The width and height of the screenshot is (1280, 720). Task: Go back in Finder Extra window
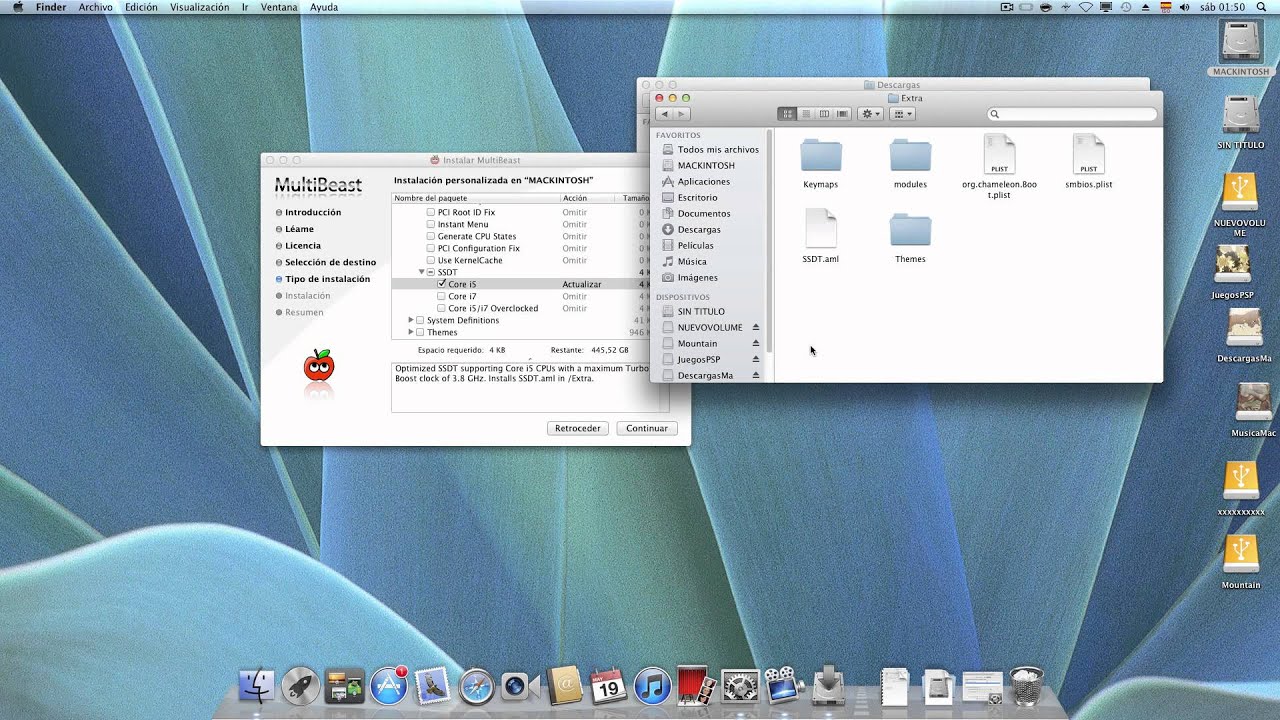(664, 114)
